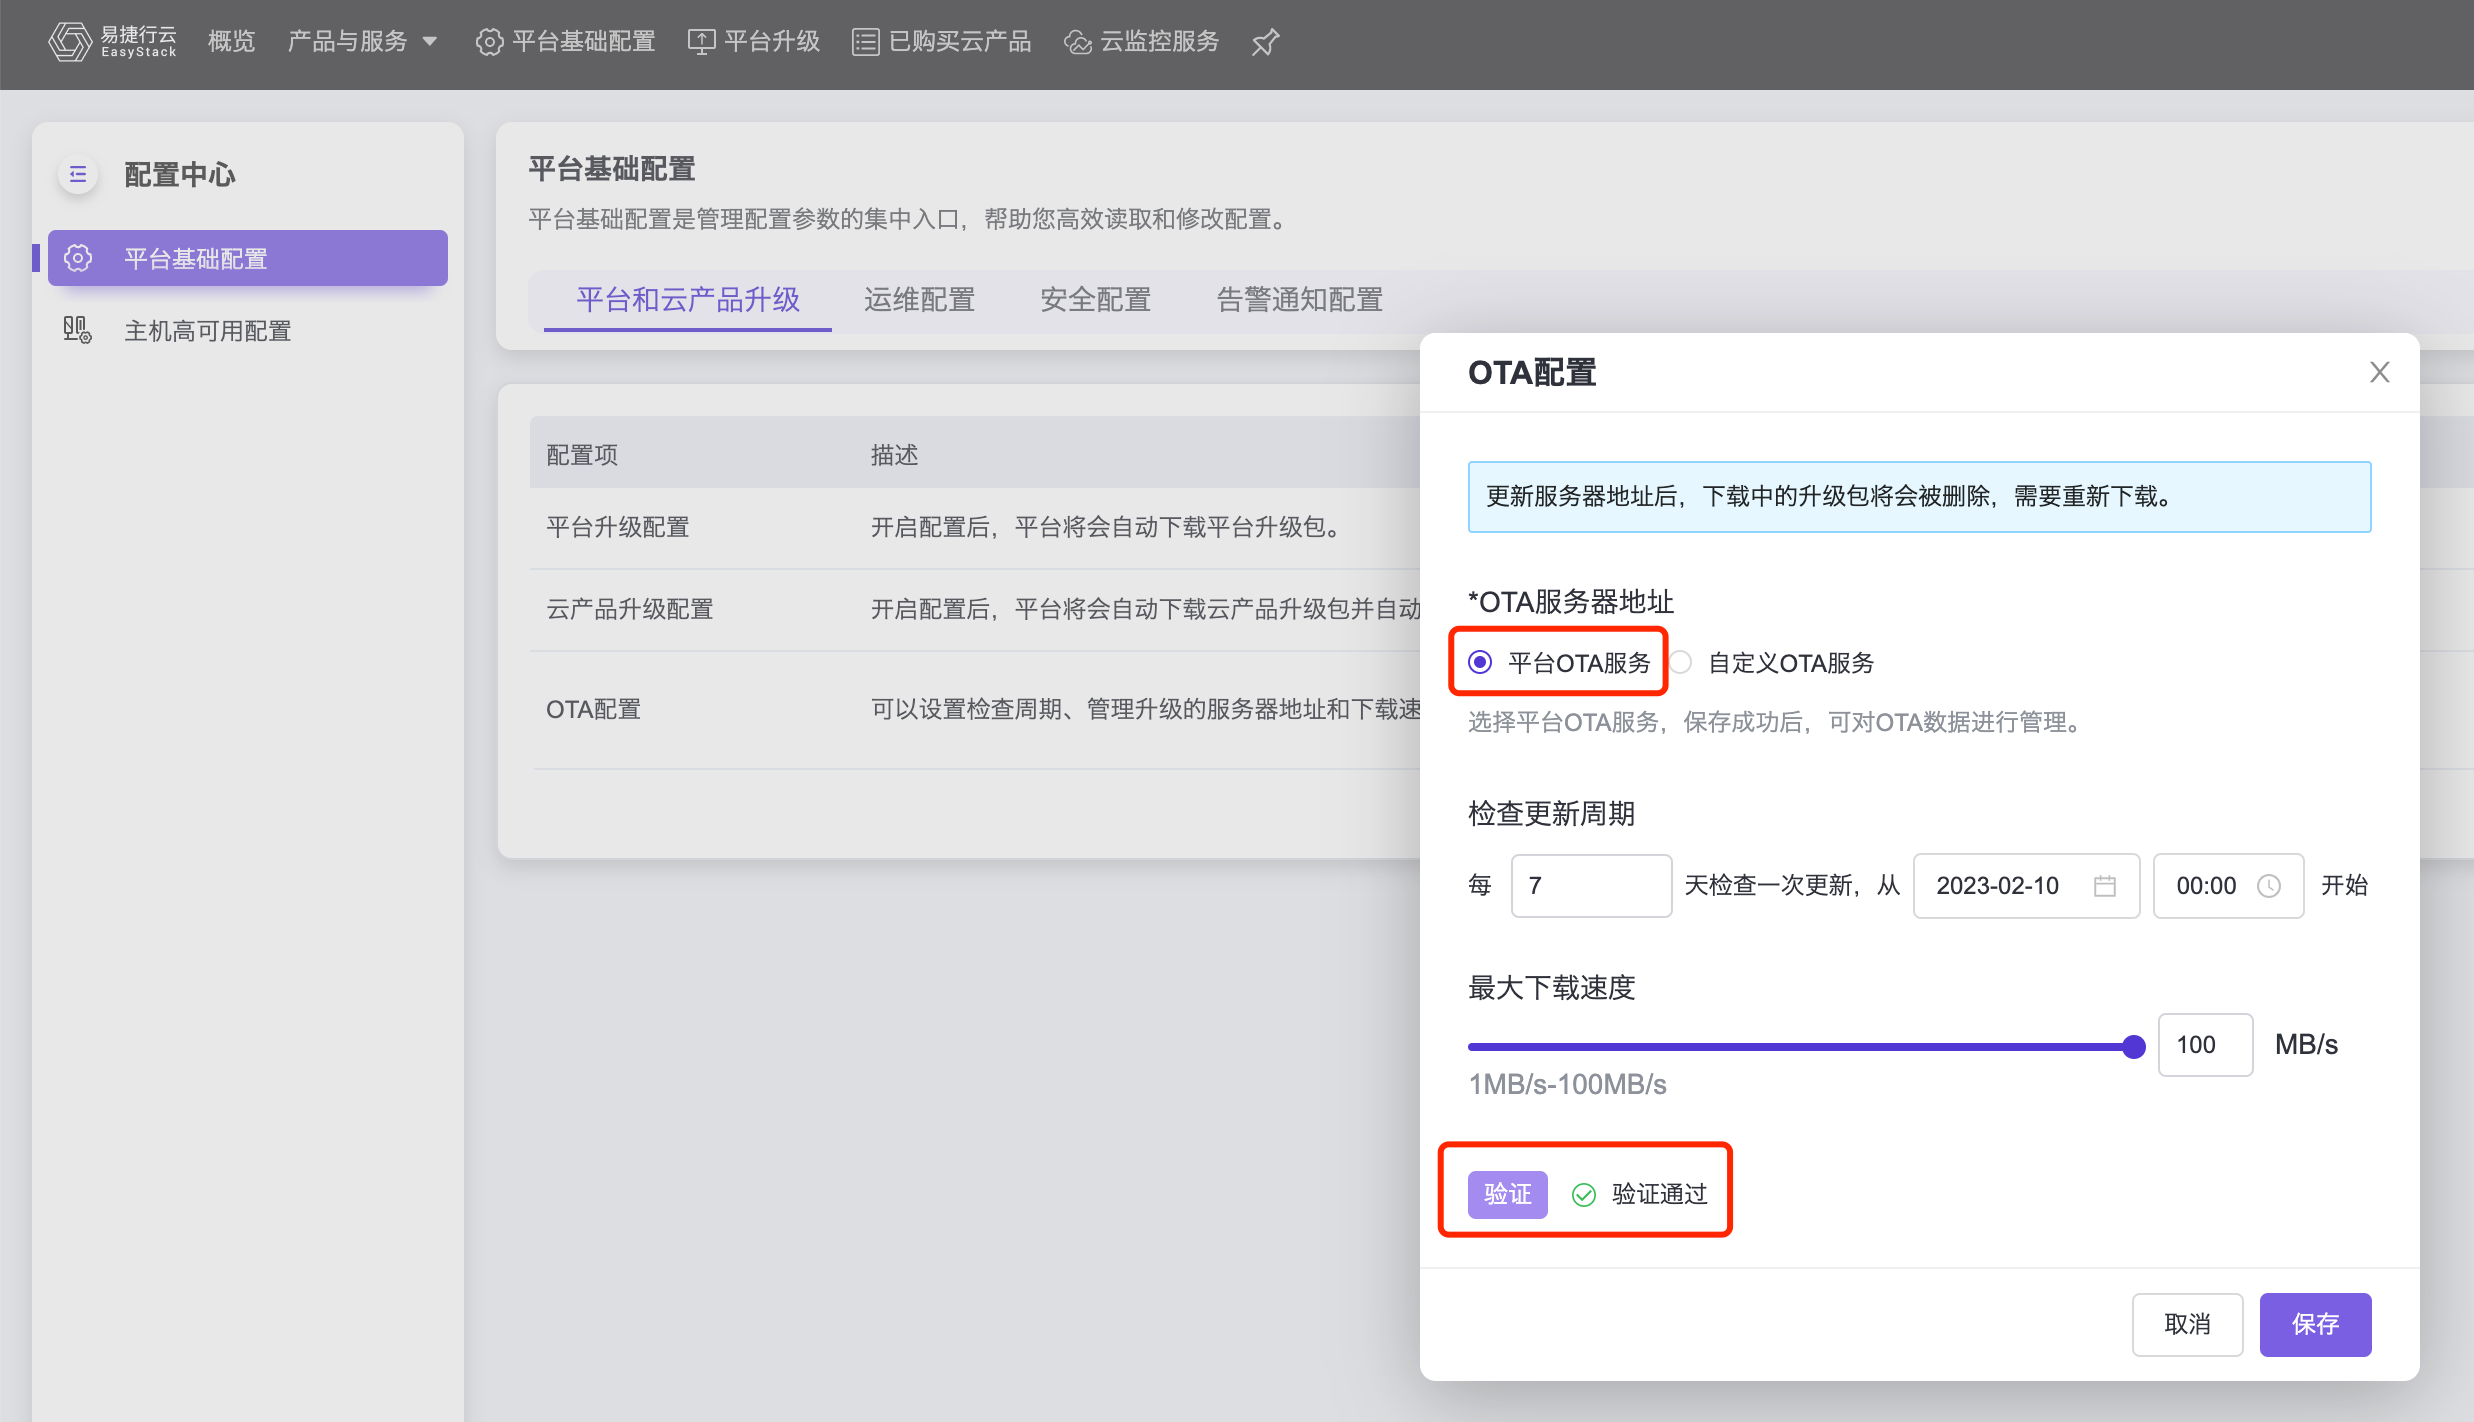Click the 主机高可用配置 sidebar icon
2474x1422 pixels.
(x=77, y=330)
